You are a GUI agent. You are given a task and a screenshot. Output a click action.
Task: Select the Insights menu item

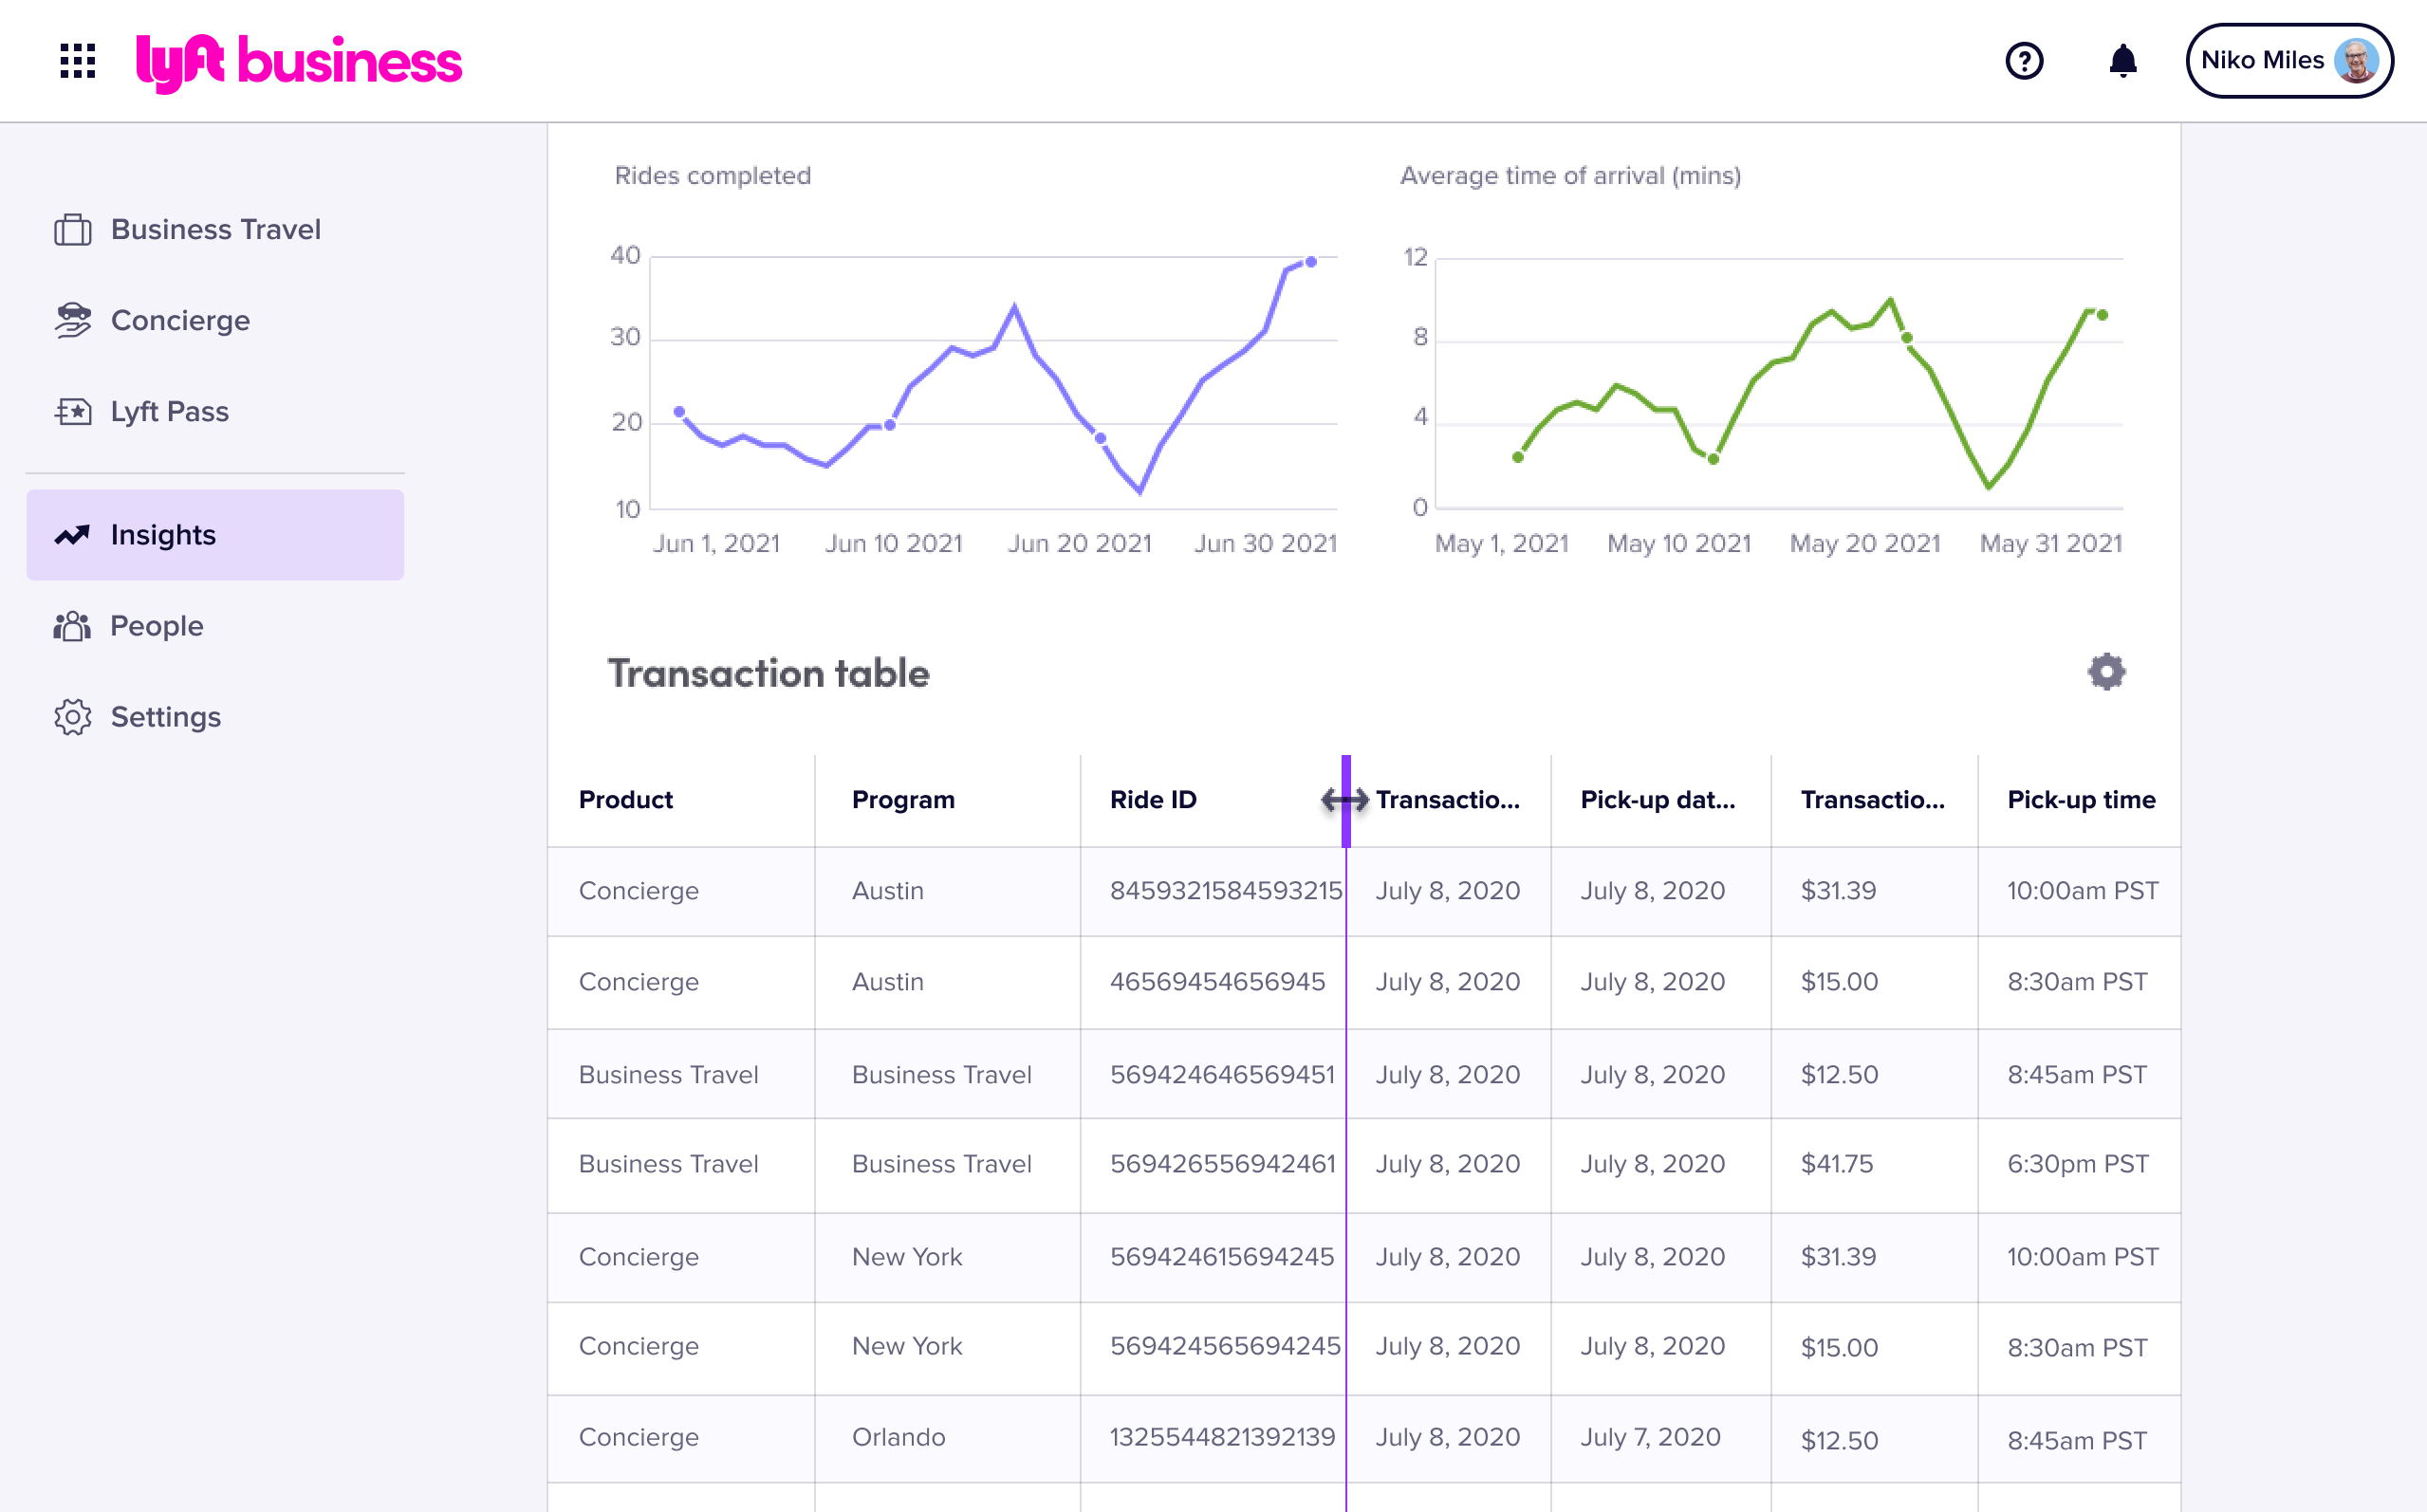pyautogui.click(x=215, y=535)
